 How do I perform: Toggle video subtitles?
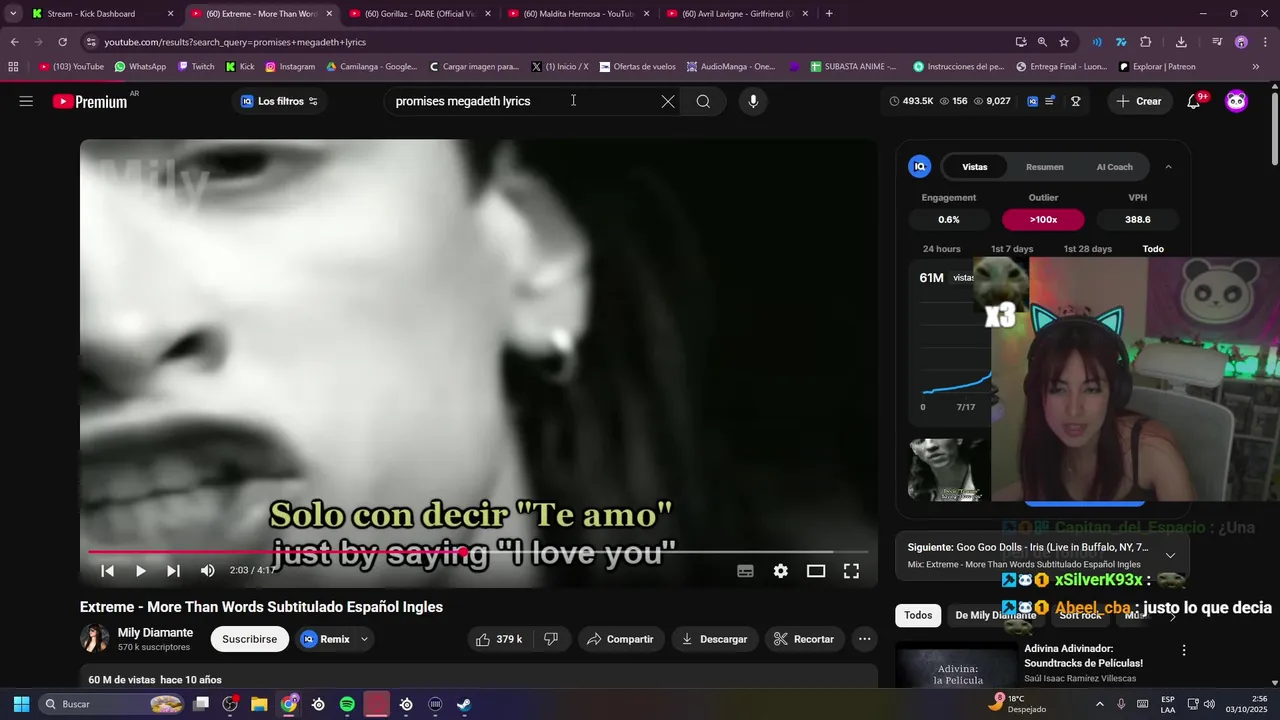pyautogui.click(x=745, y=571)
